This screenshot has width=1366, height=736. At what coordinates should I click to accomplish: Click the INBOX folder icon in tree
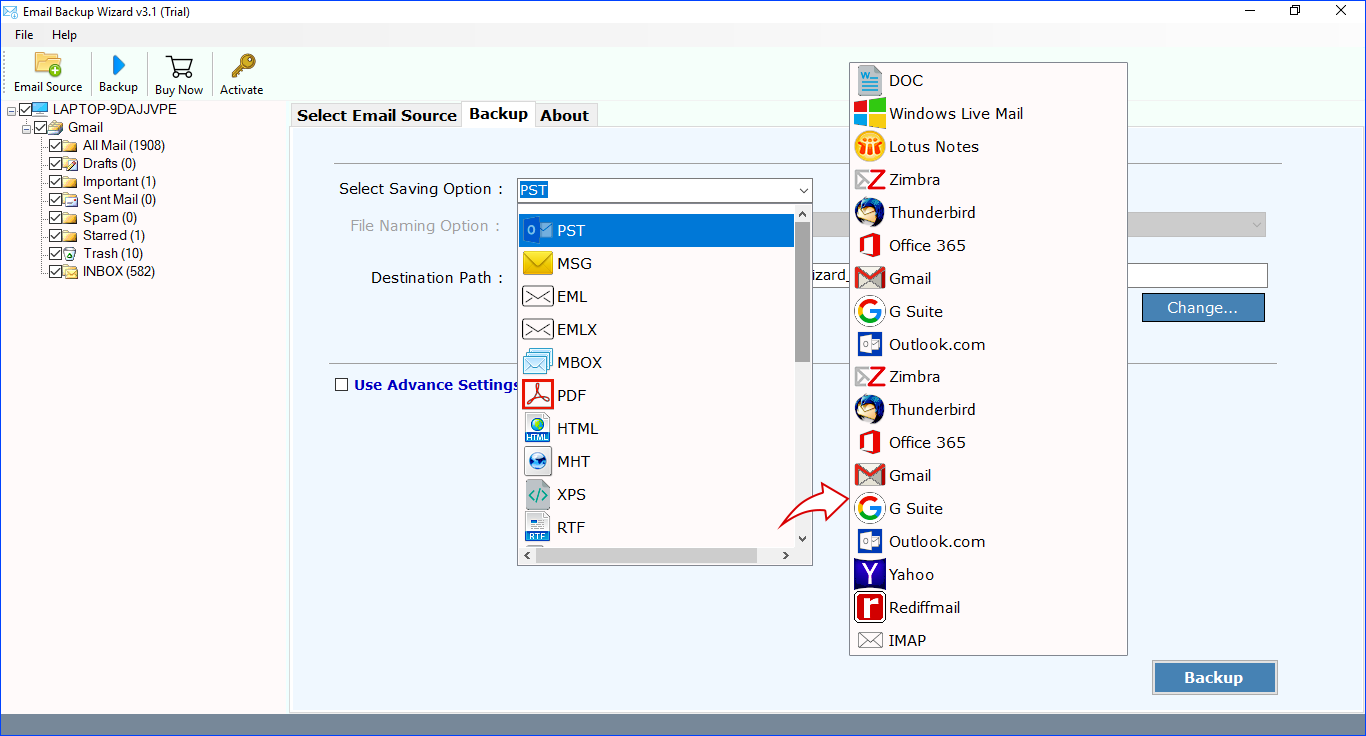pos(70,271)
